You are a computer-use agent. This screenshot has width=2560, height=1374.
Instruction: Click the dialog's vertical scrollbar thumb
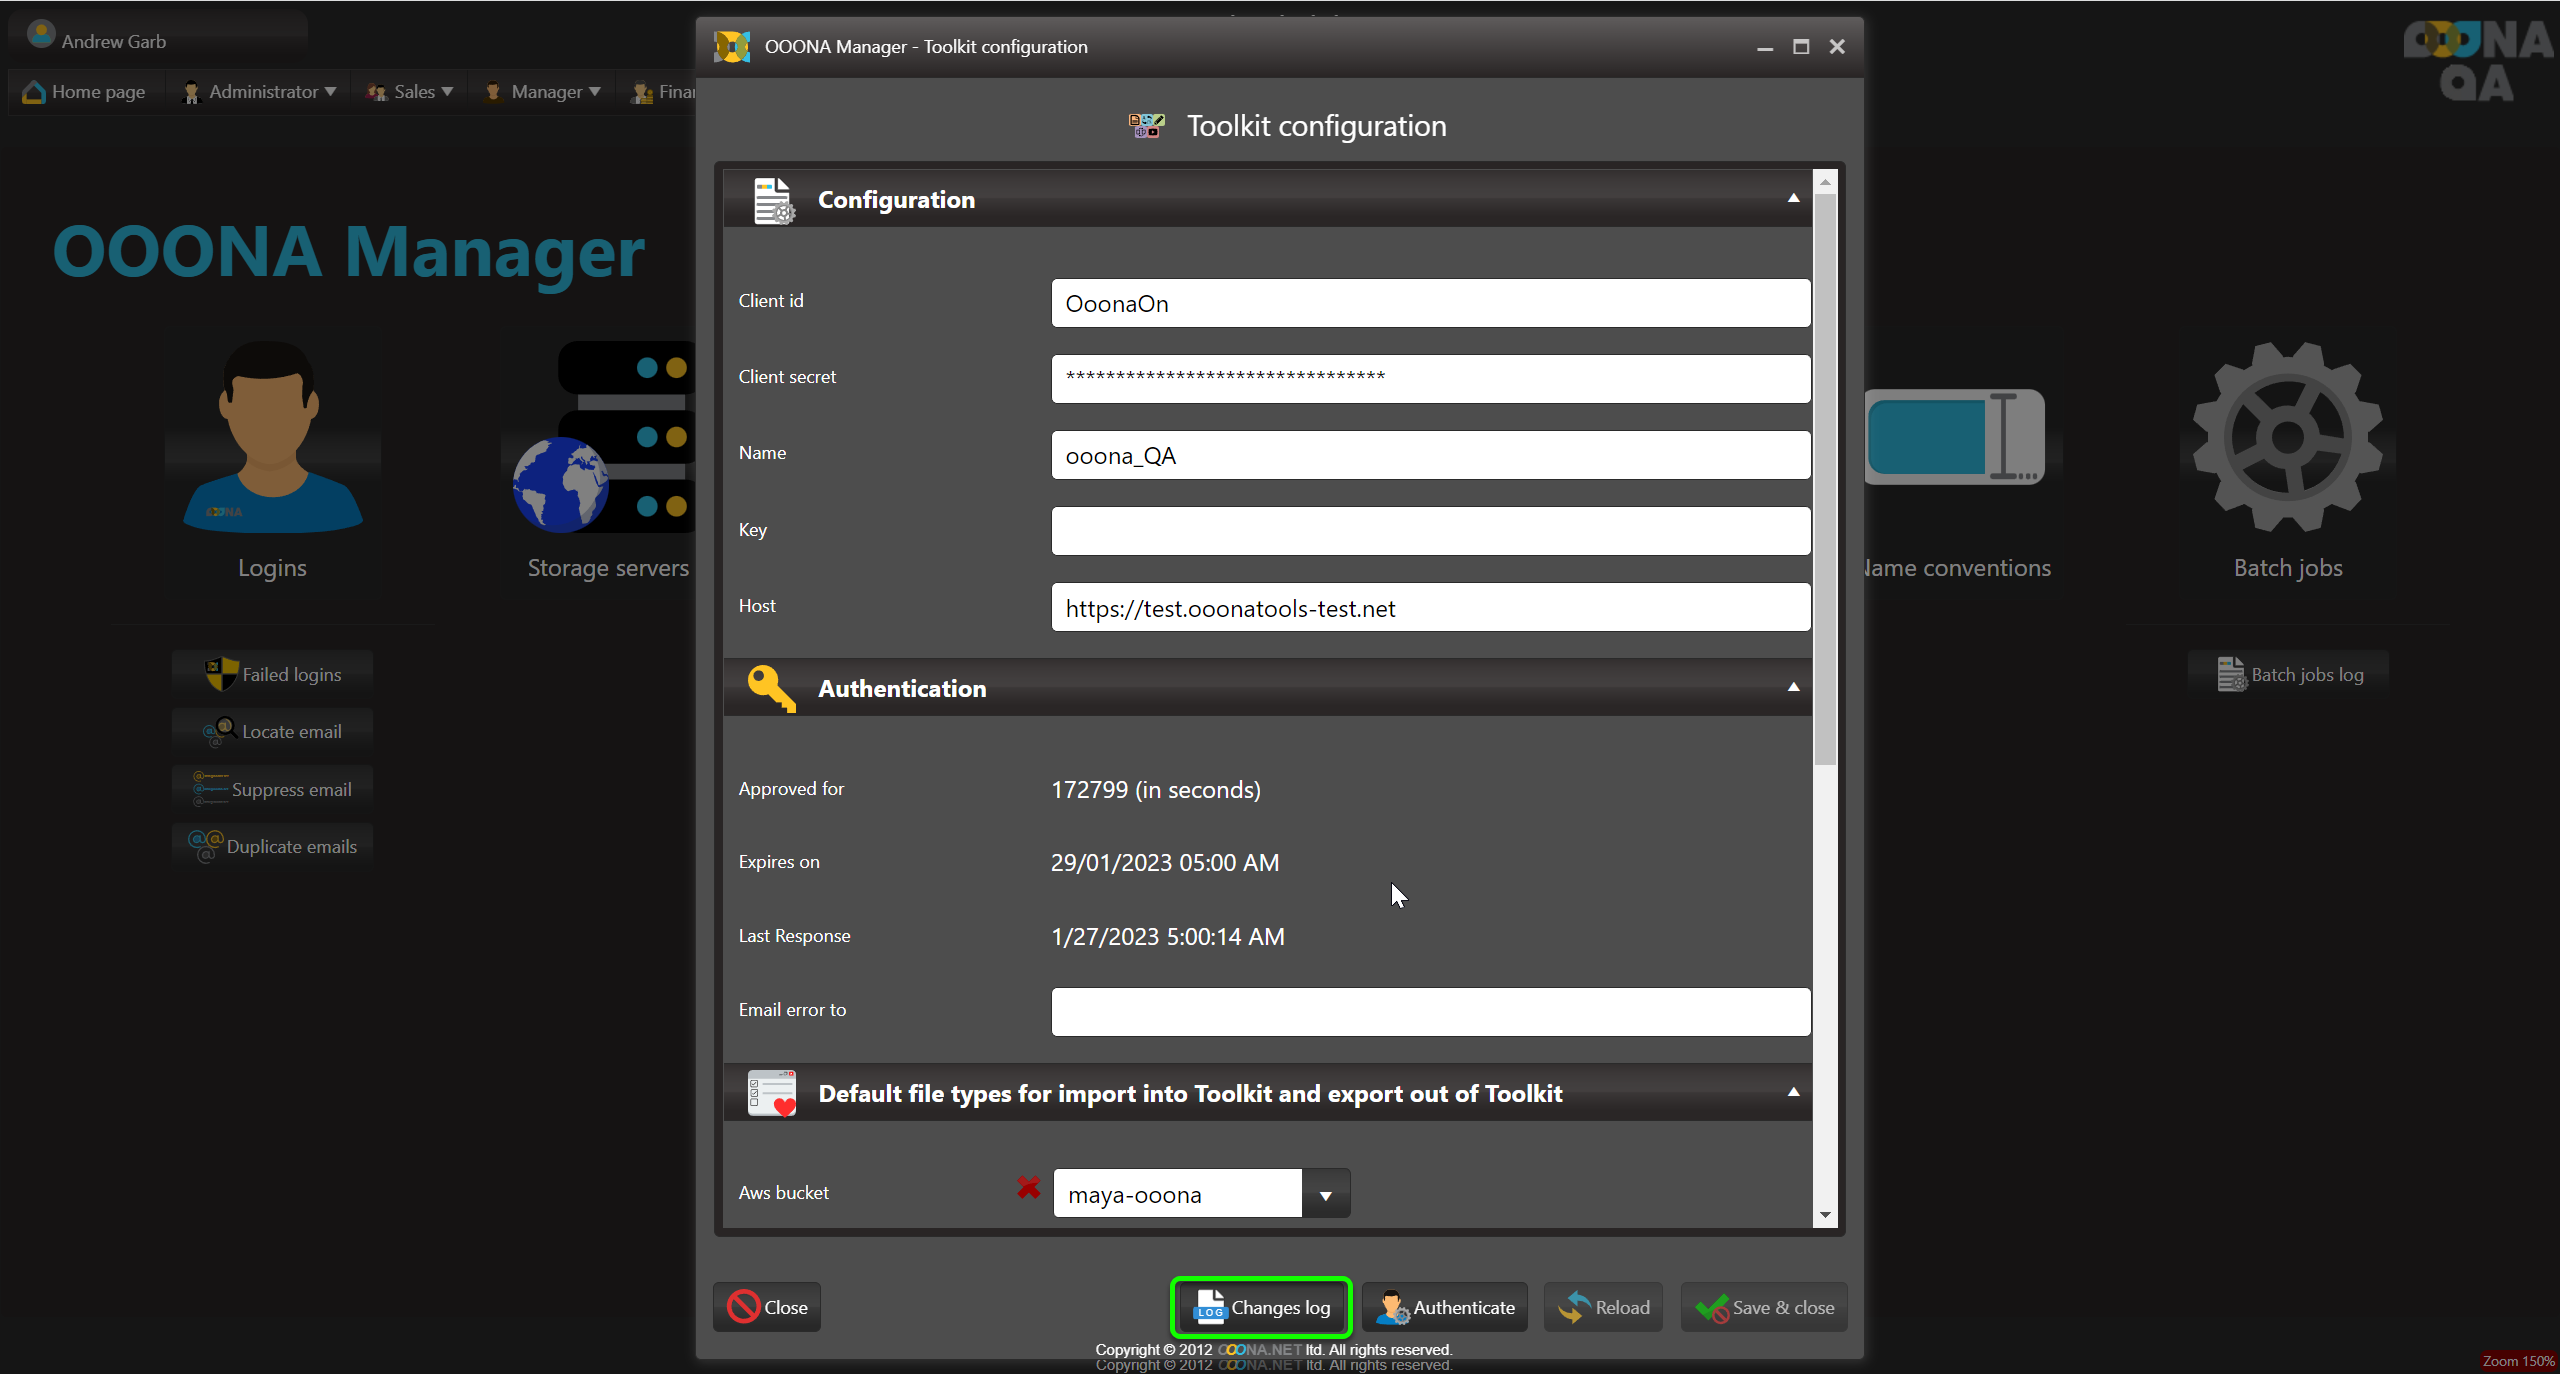pyautogui.click(x=1825, y=480)
